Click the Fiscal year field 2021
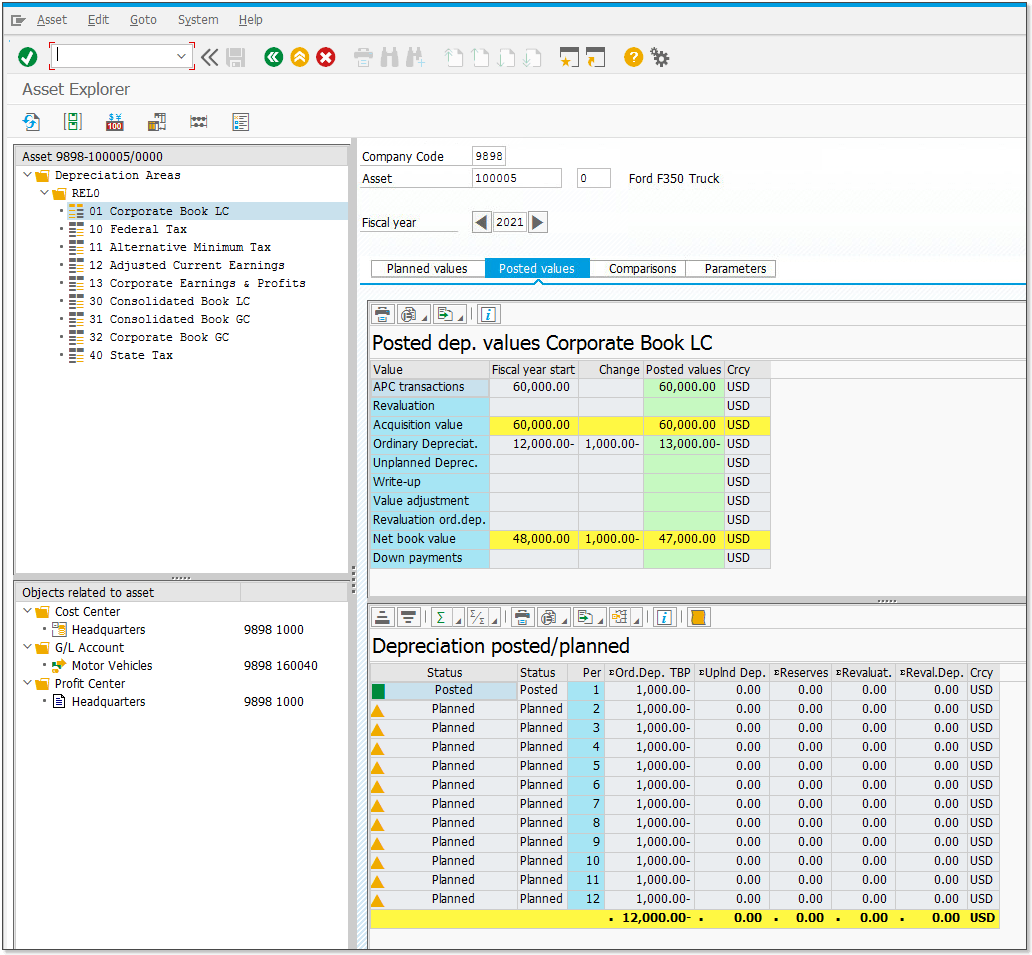This screenshot has height=955, width=1032. click(x=509, y=222)
